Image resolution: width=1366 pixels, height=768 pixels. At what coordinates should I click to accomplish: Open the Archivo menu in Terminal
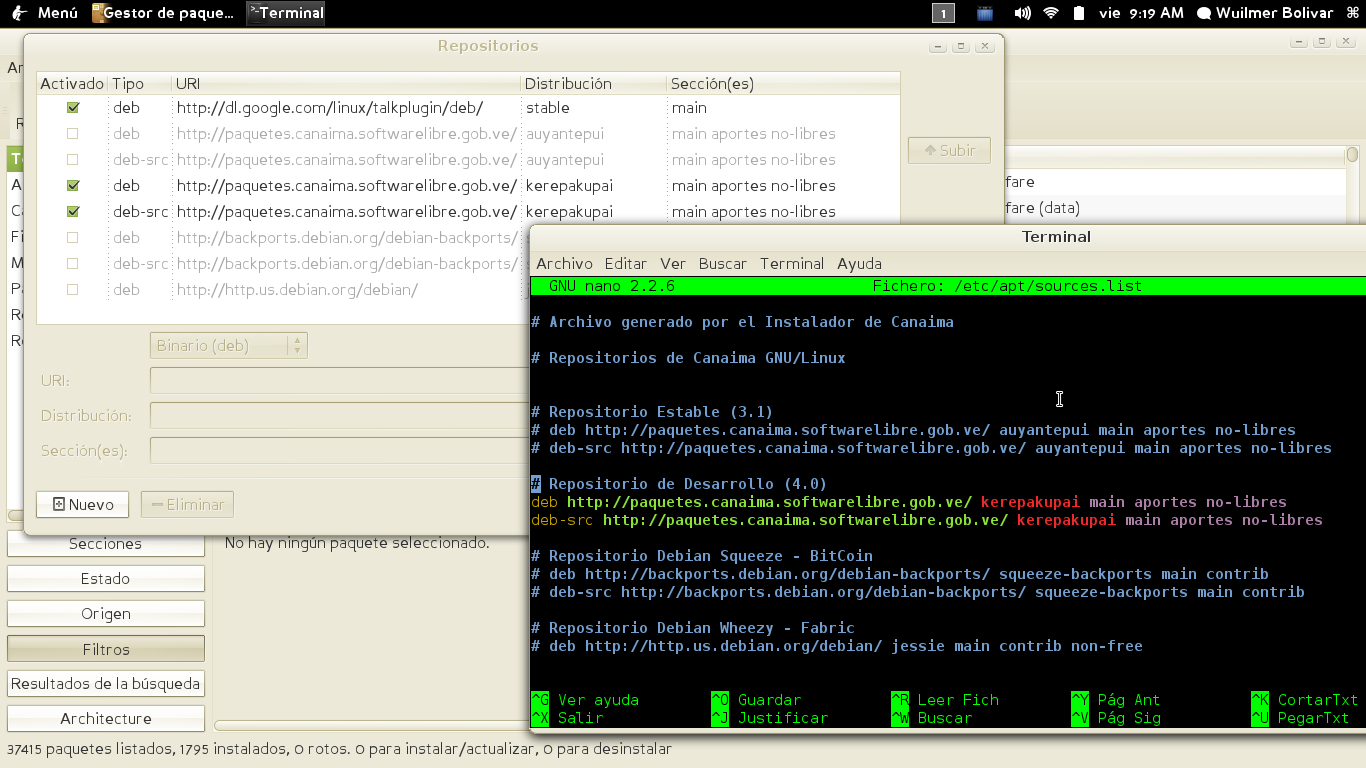565,264
